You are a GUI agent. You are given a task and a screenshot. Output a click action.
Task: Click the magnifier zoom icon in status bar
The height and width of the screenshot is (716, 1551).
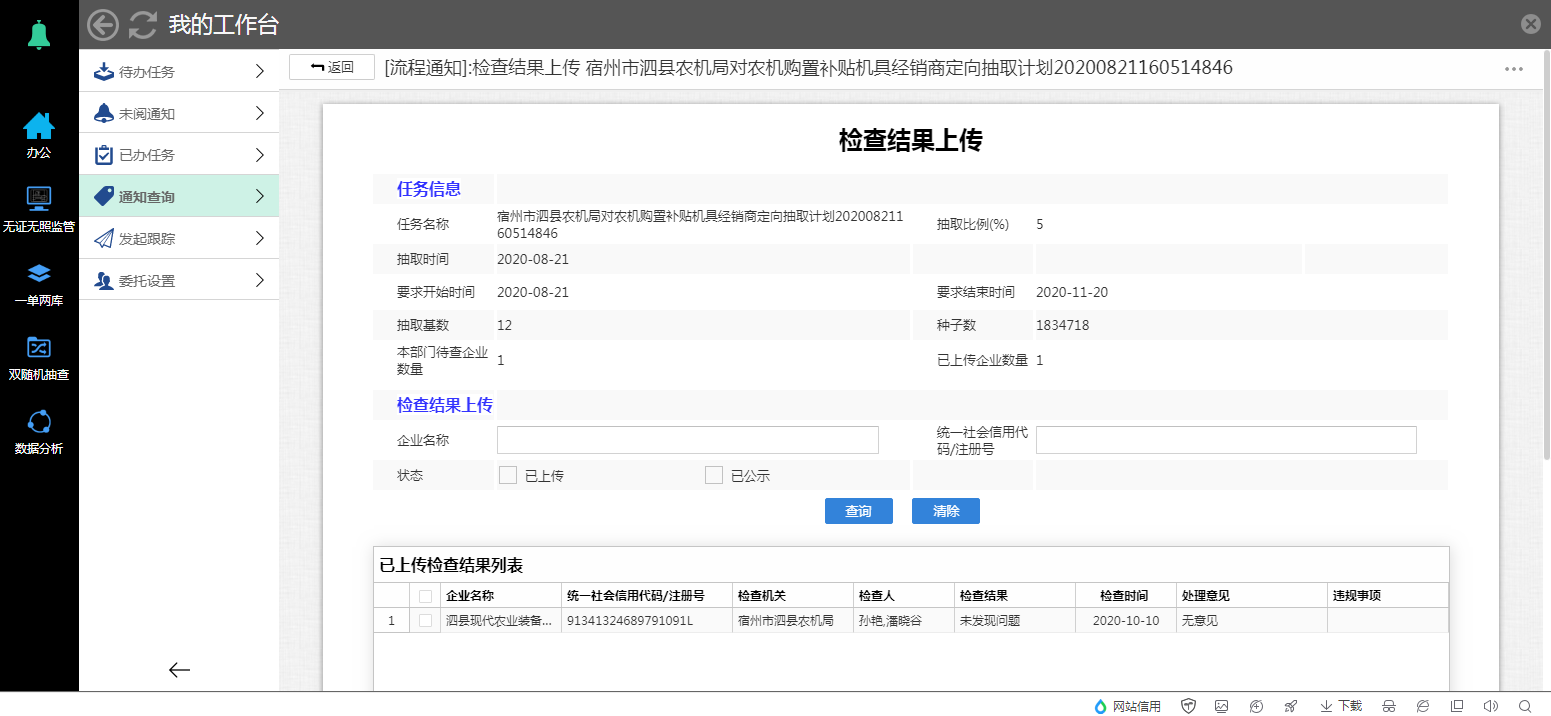pos(1525,706)
